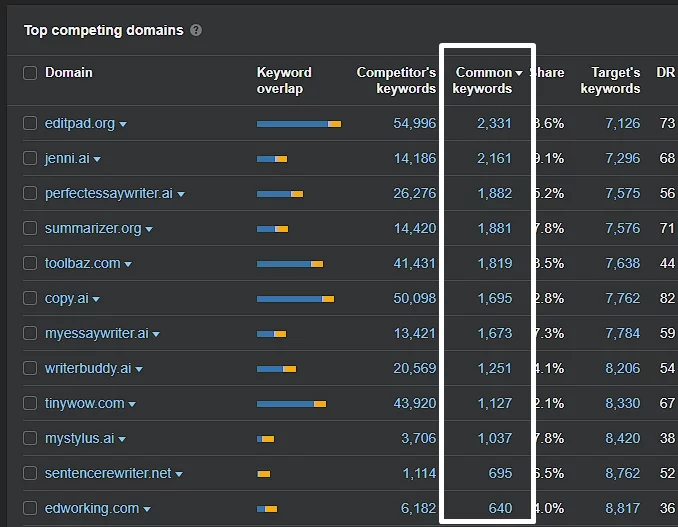
Task: Select the mystylus.ai checkbox
Action: pyautogui.click(x=30, y=438)
